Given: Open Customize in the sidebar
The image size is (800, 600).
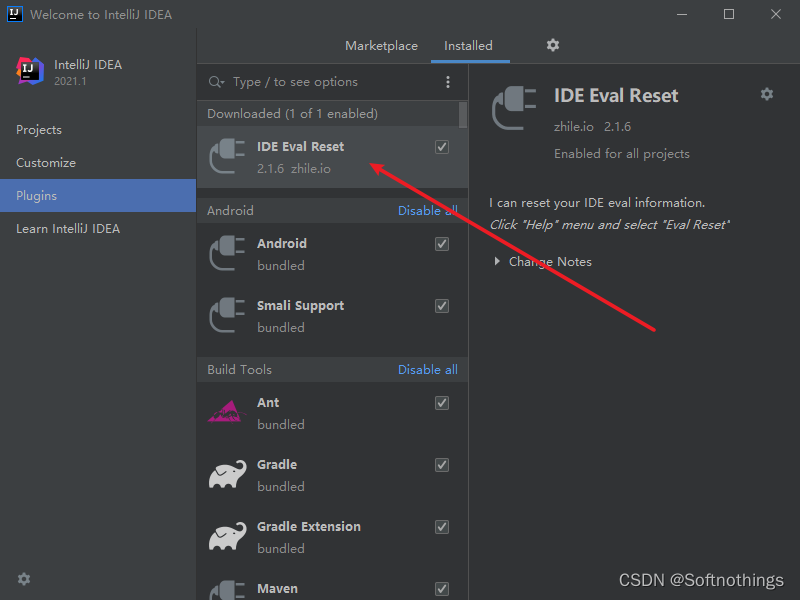Looking at the screenshot, I should point(98,163).
